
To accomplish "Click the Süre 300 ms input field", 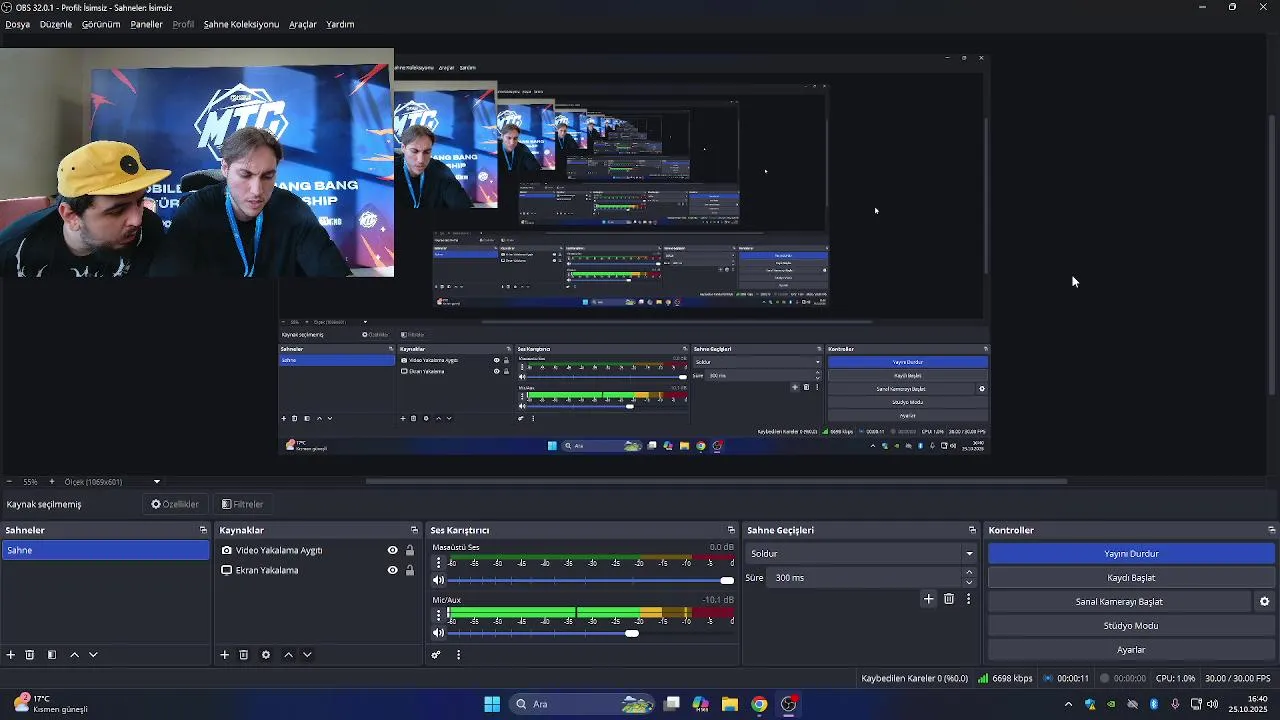I will [x=865, y=577].
